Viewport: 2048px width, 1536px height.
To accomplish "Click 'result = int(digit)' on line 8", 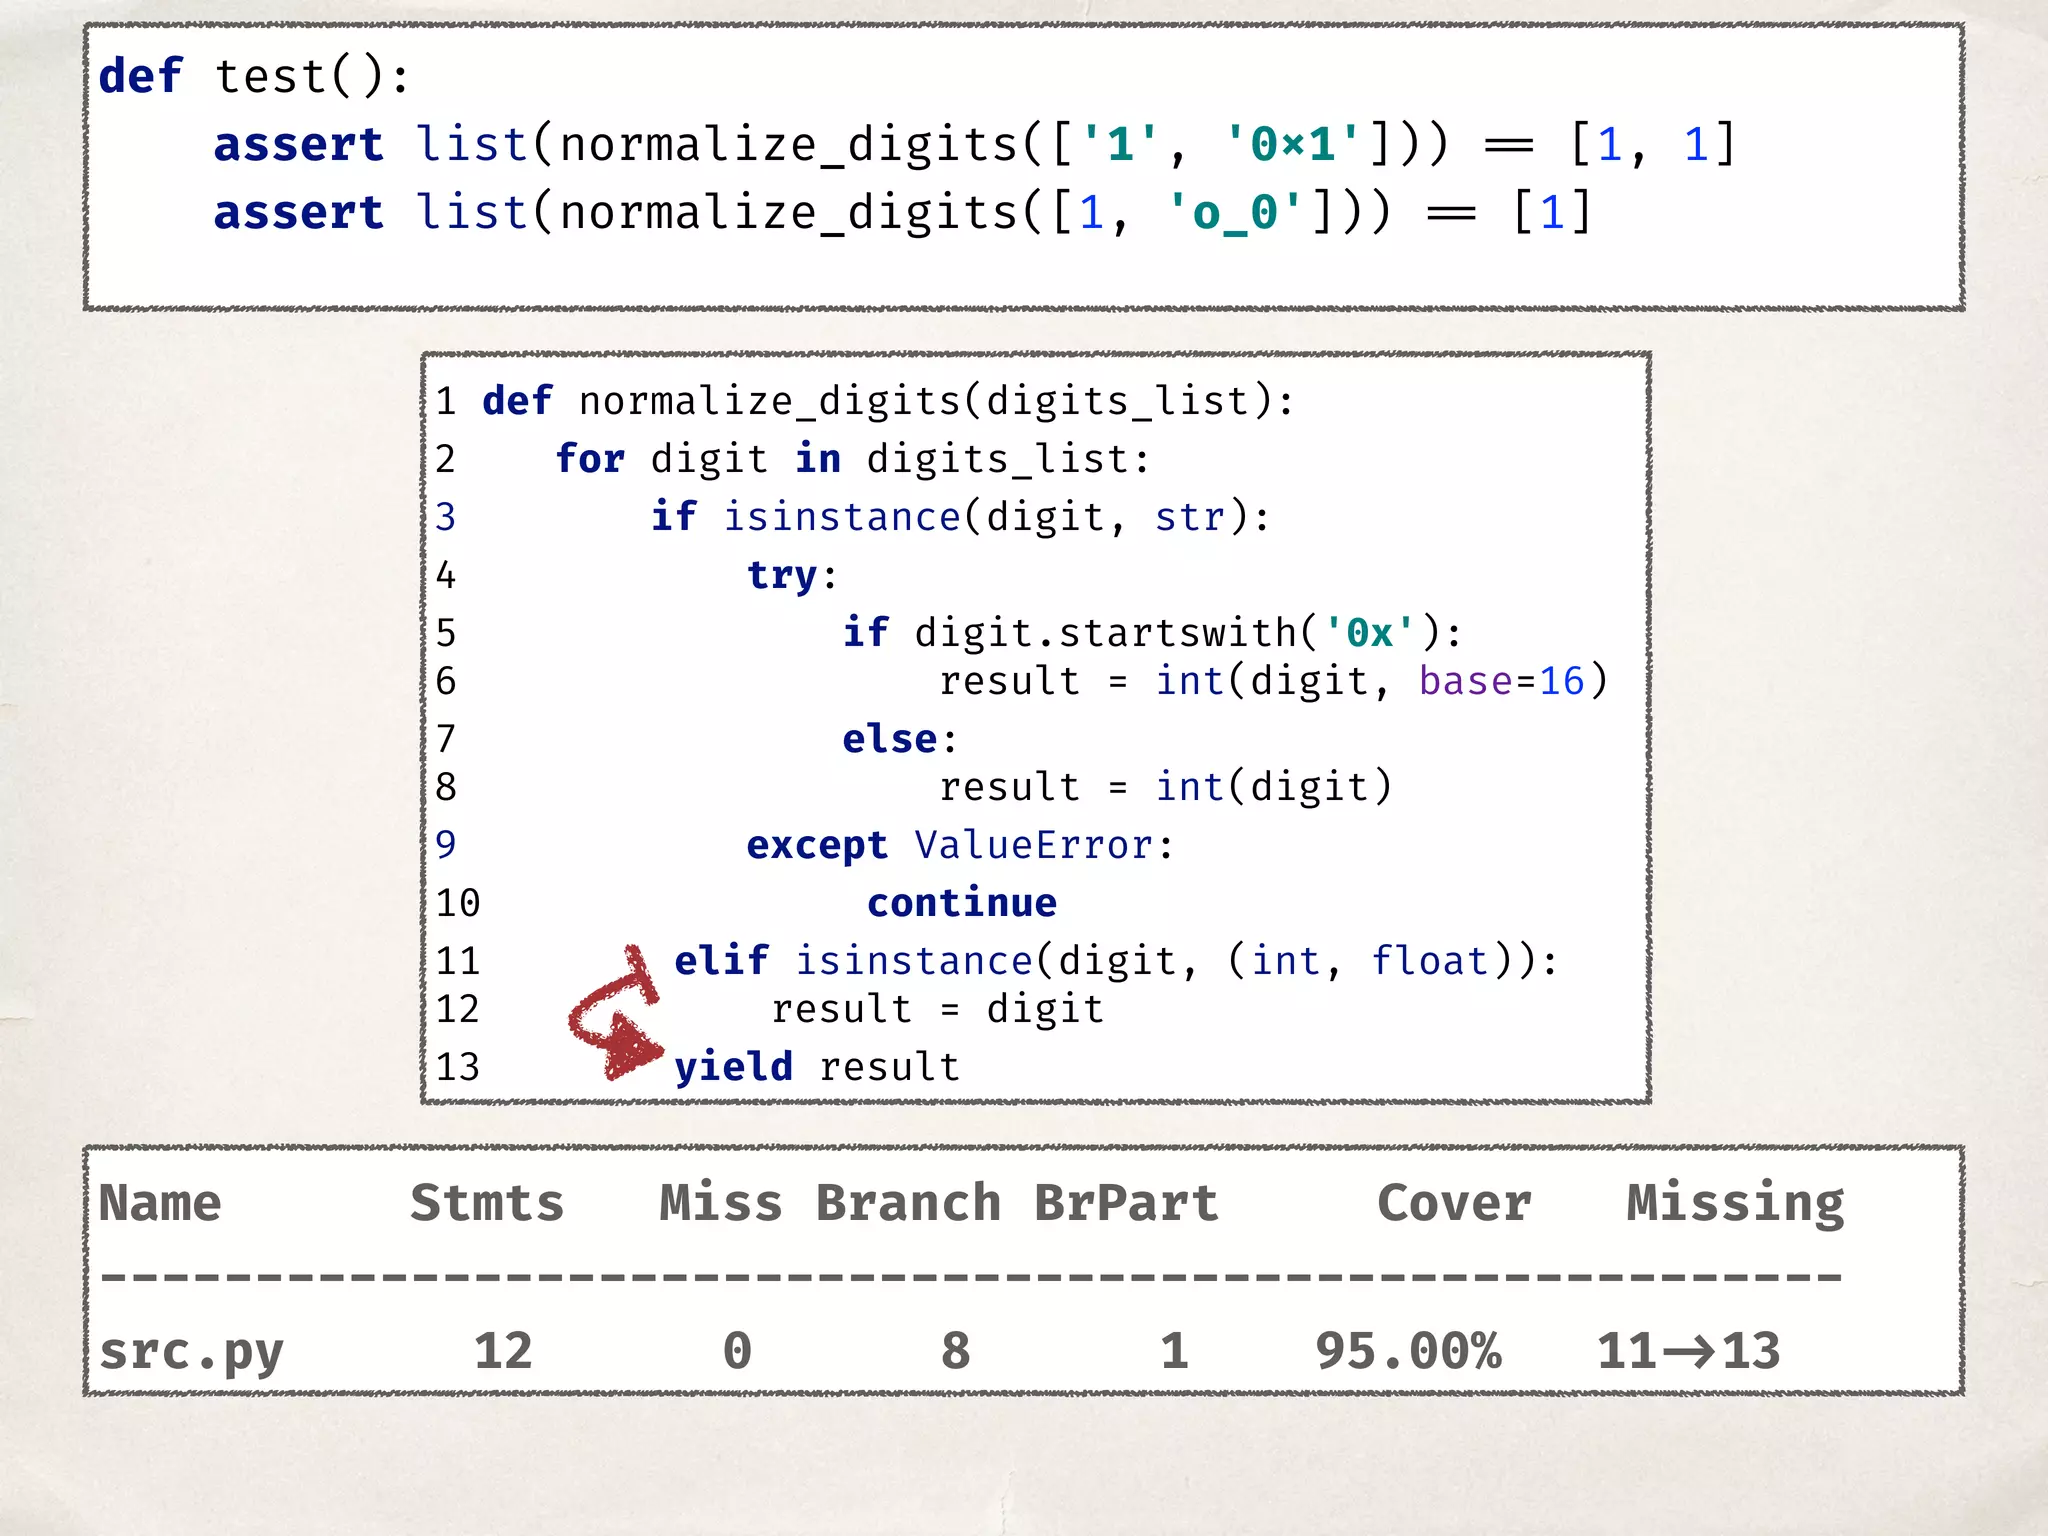I will coord(1165,787).
